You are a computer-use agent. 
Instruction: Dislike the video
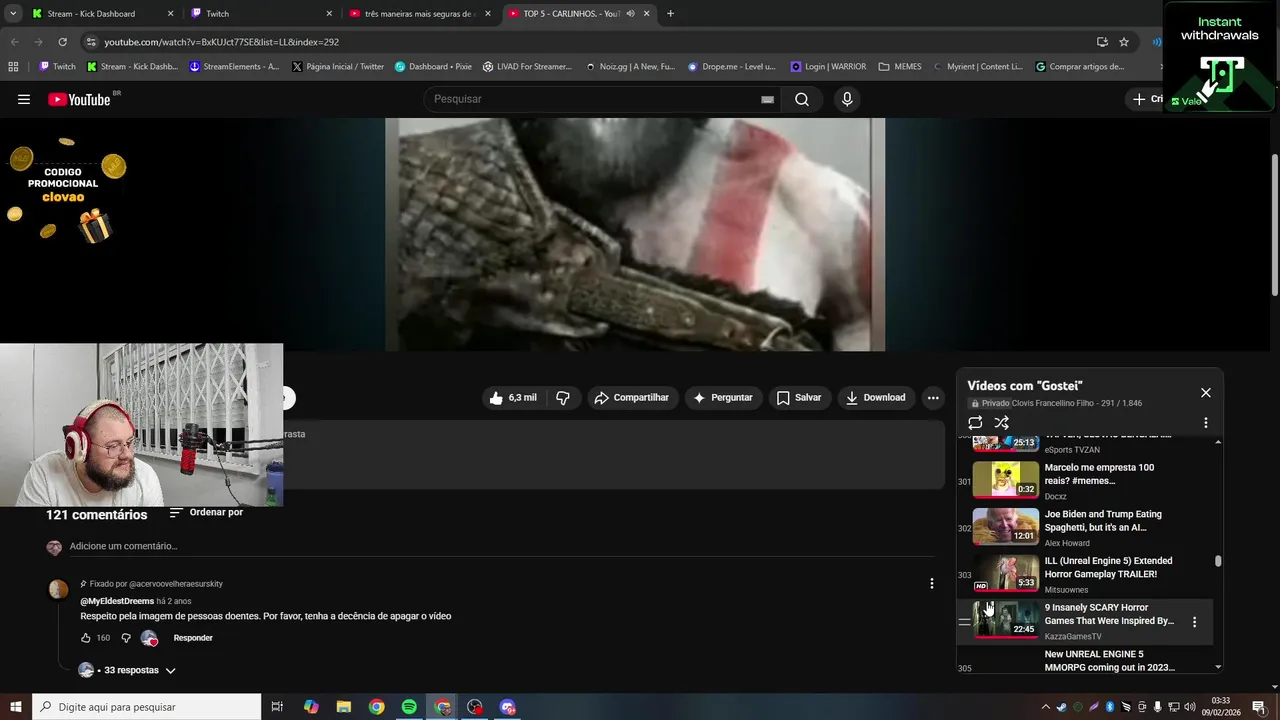tap(563, 397)
